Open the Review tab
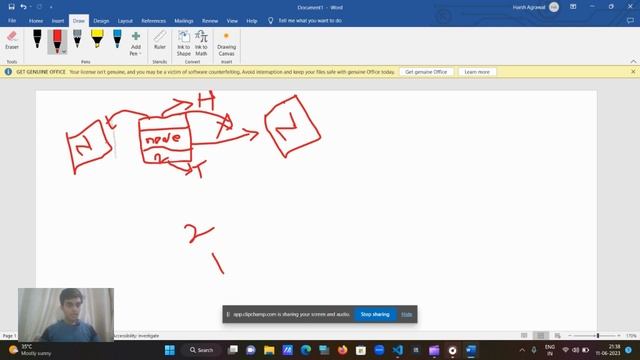Screen dimensions: 640x360 point(210,20)
